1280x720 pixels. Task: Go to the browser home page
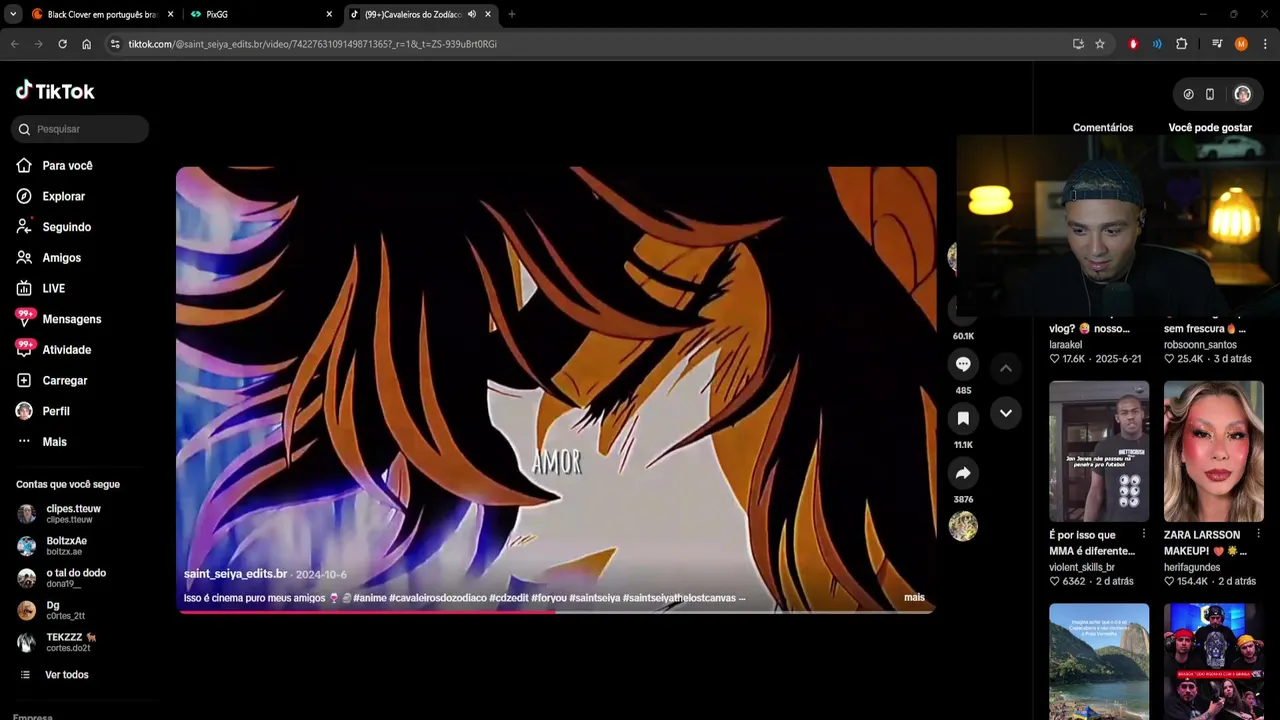pyautogui.click(x=87, y=44)
